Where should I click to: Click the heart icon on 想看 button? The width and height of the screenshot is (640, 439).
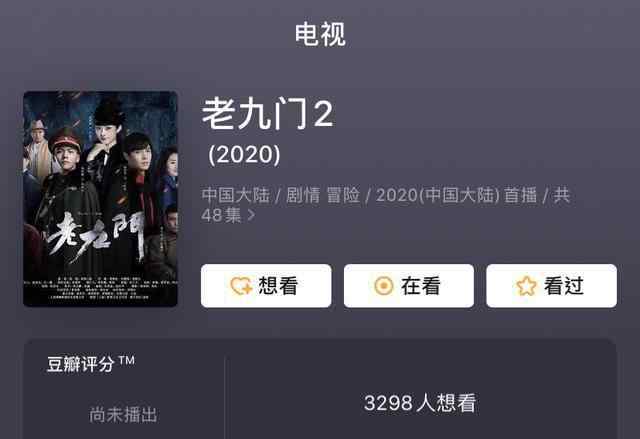pos(241,286)
